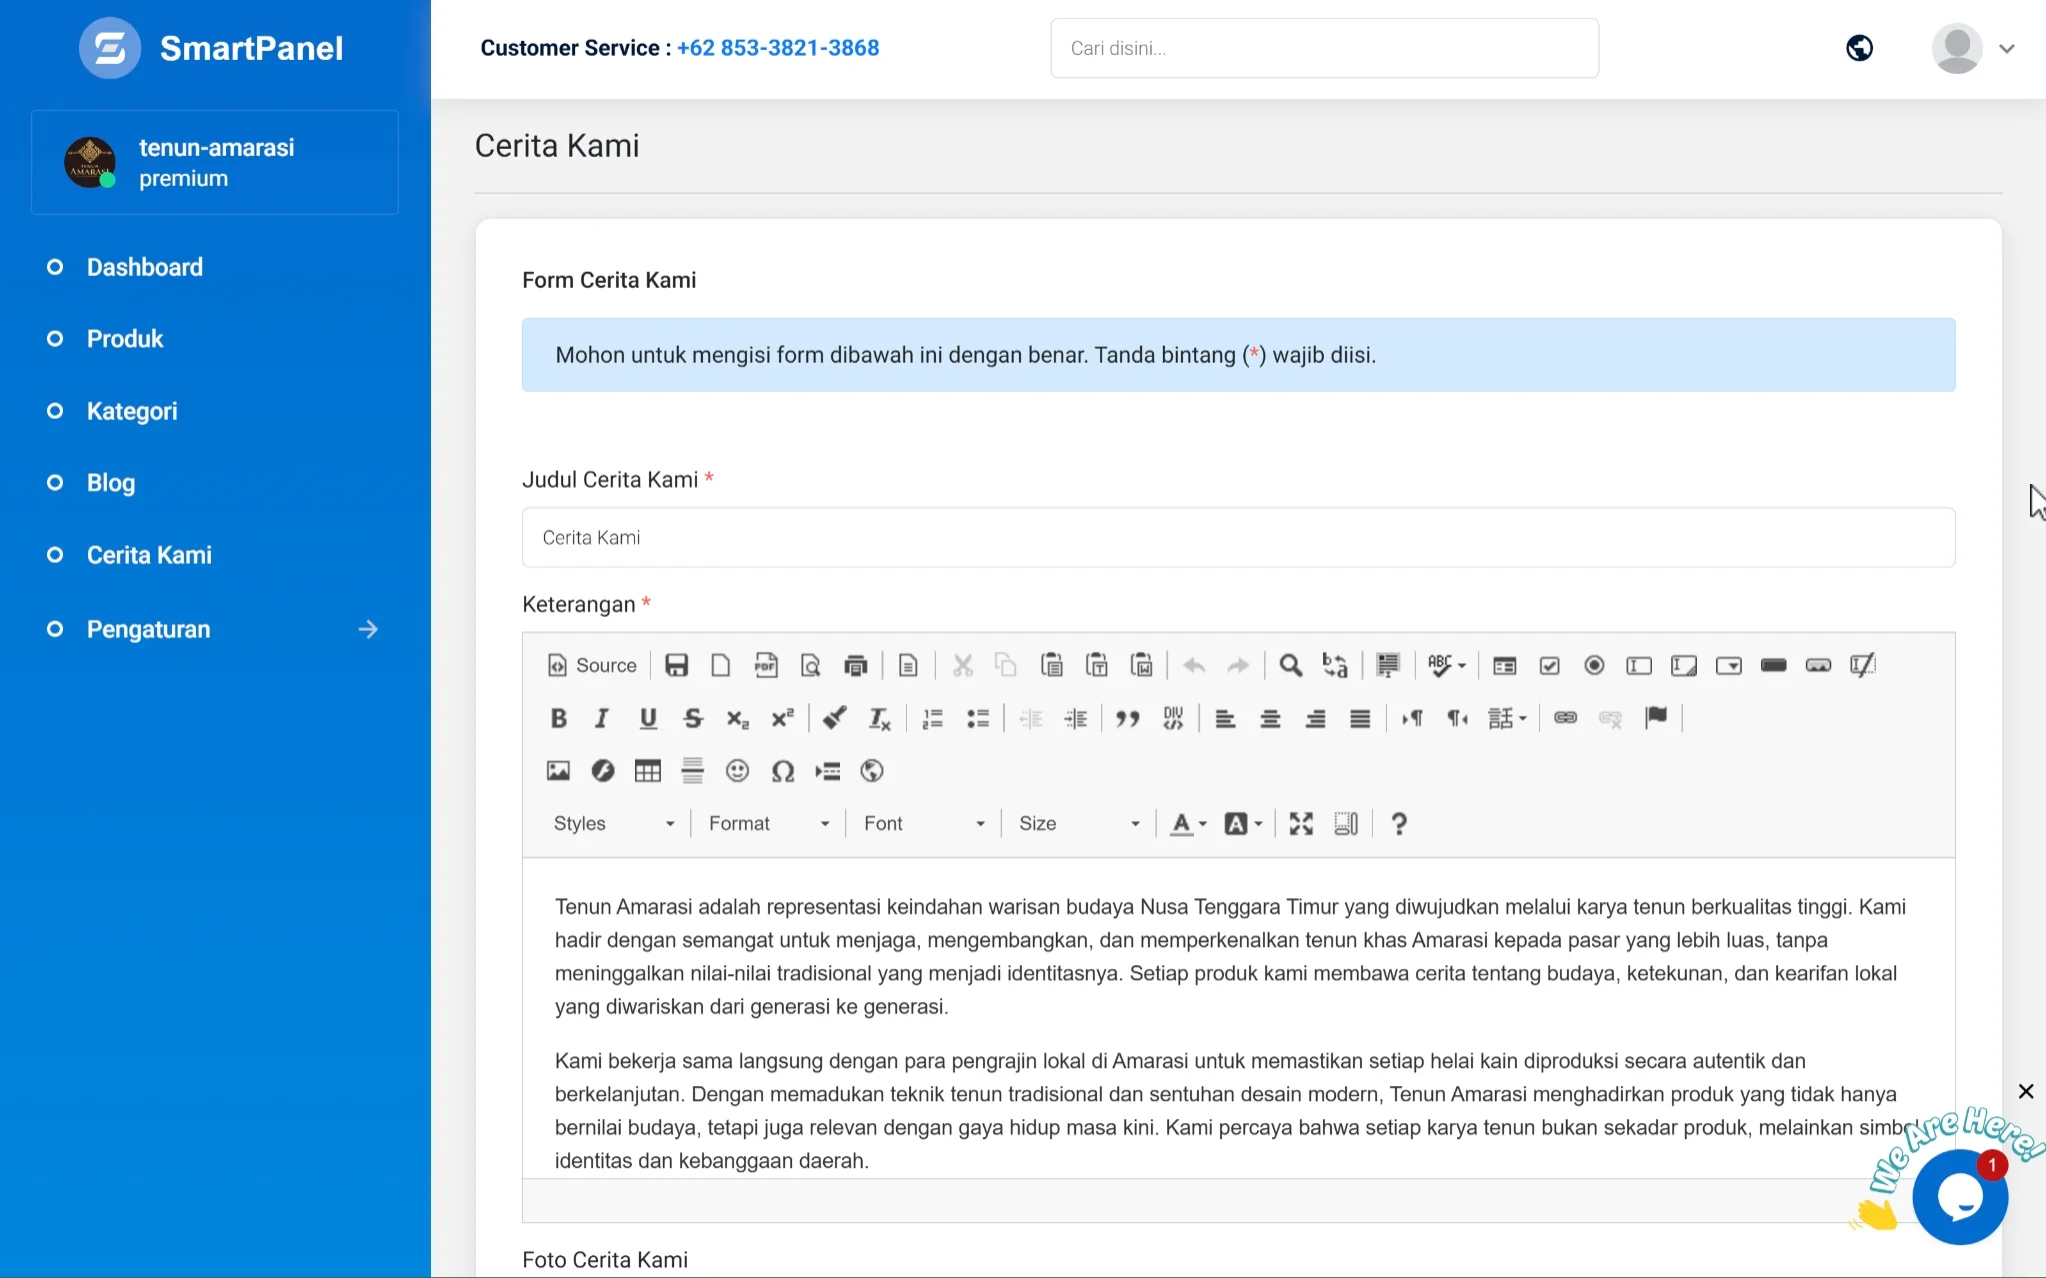Image resolution: width=2046 pixels, height=1278 pixels.
Task: Expand the Font dropdown
Action: click(924, 824)
